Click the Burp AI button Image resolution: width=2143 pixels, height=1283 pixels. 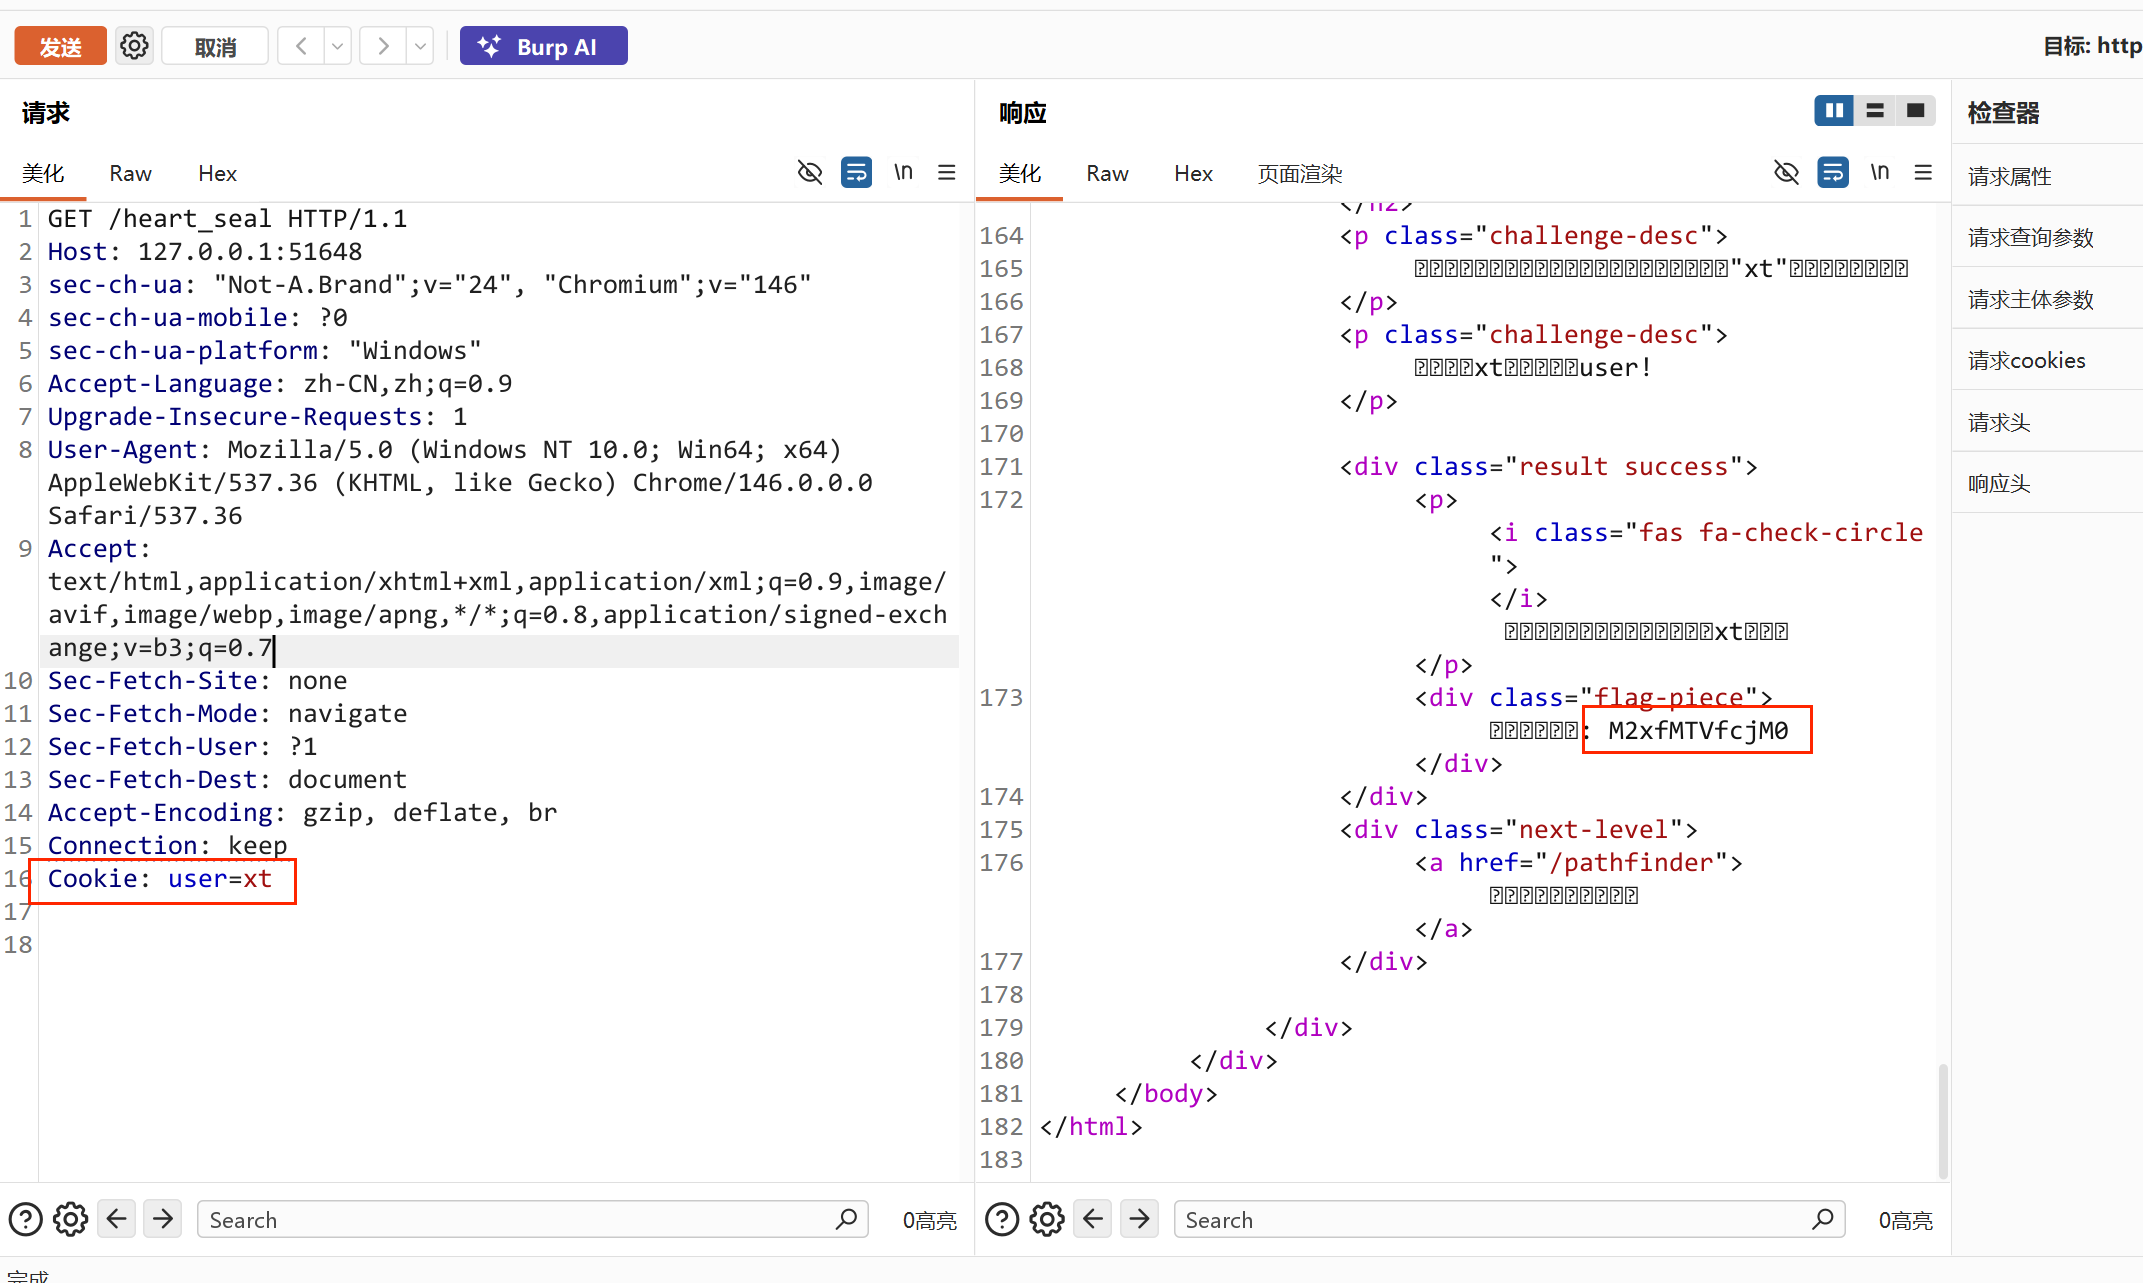[543, 46]
